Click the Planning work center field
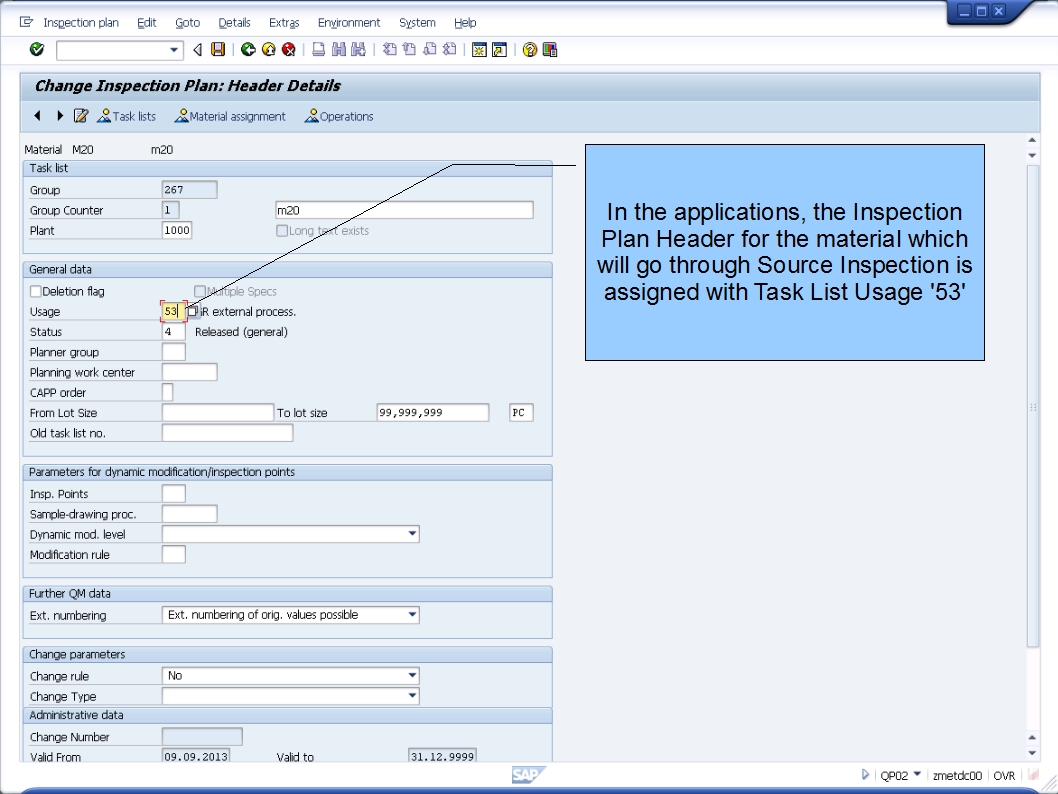1058x794 pixels. click(190, 372)
